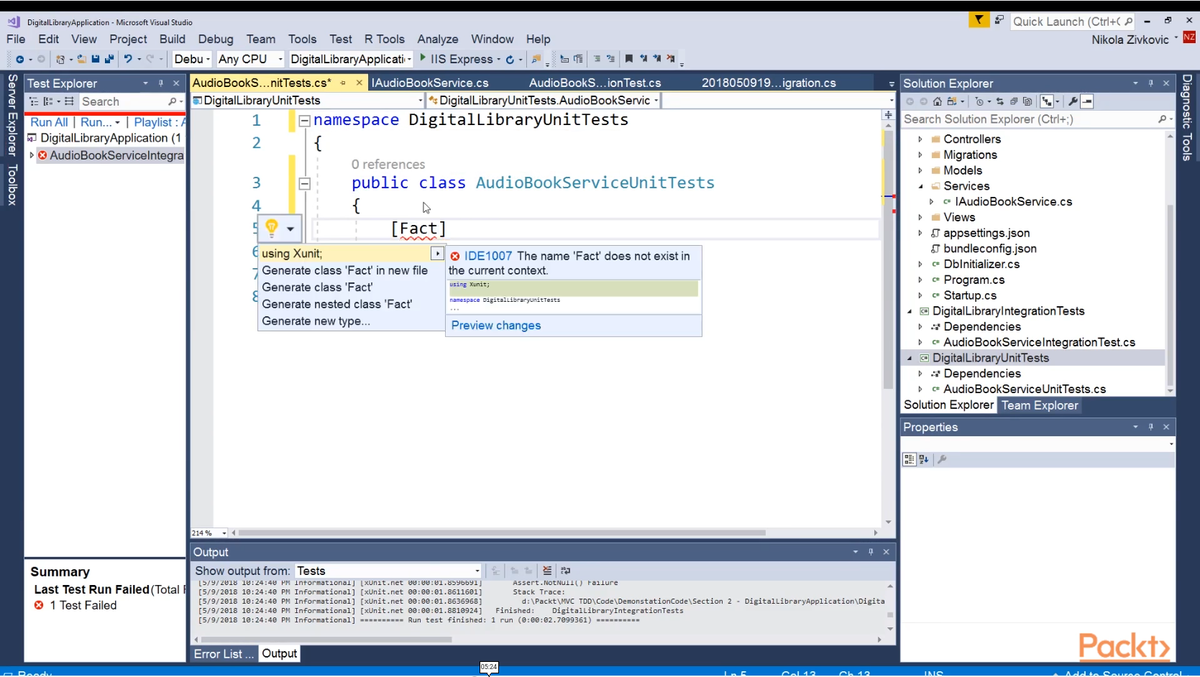The width and height of the screenshot is (1200, 677).
Task: Click the Playlist link in Test Explorer
Action: 160,122
